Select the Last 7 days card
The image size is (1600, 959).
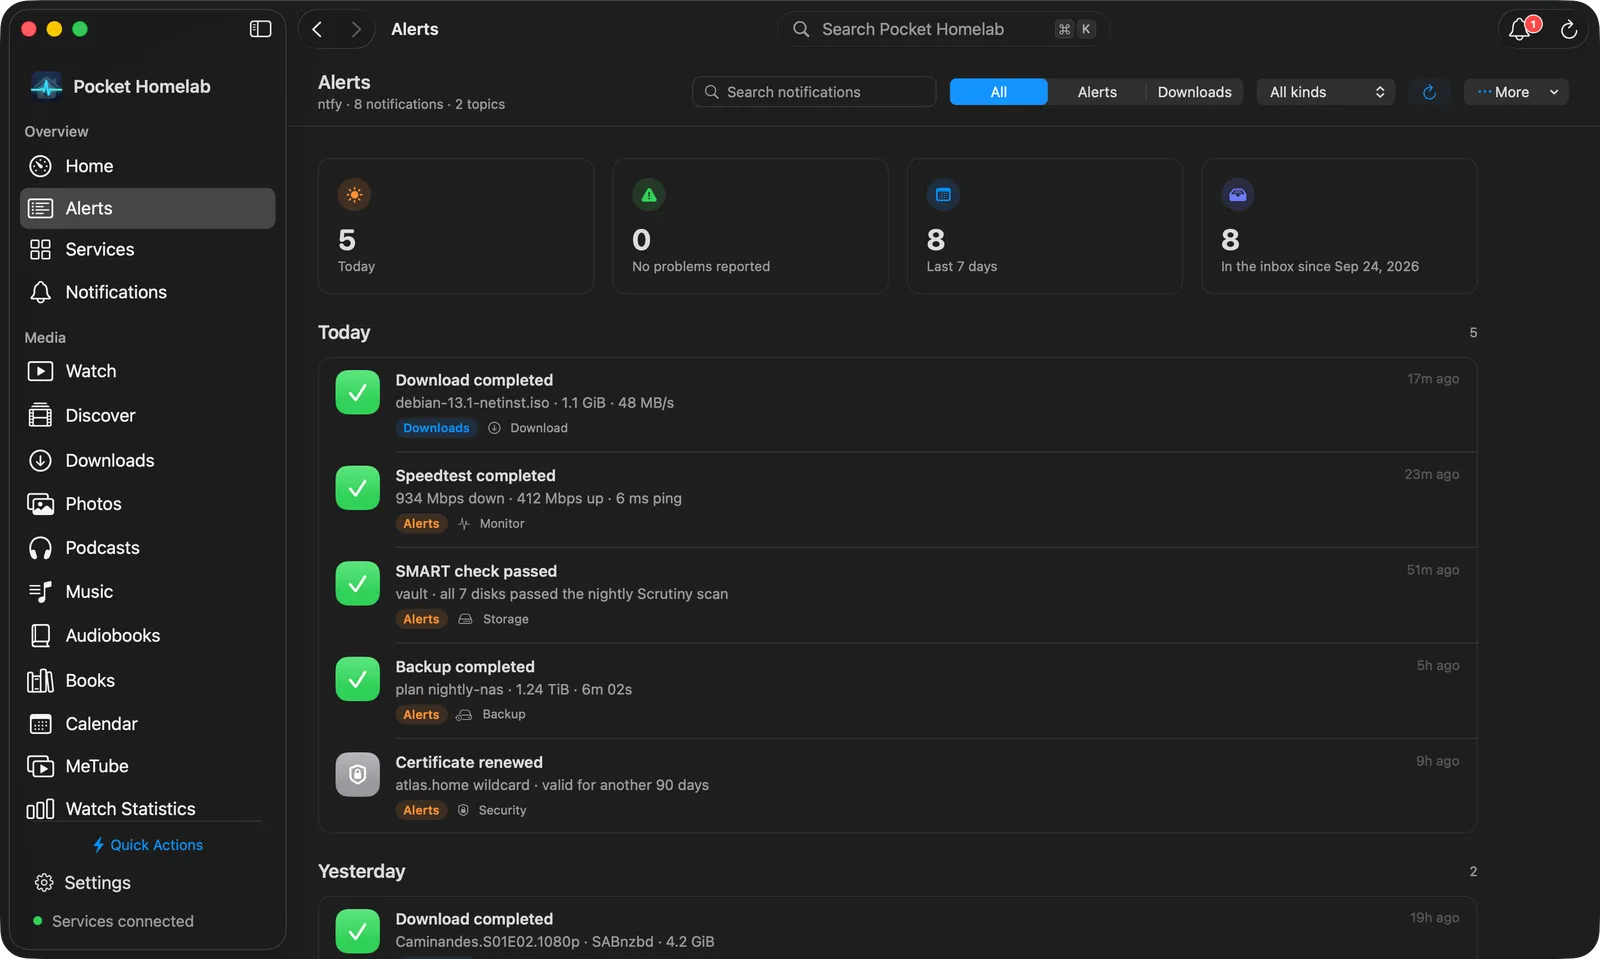tap(1045, 226)
